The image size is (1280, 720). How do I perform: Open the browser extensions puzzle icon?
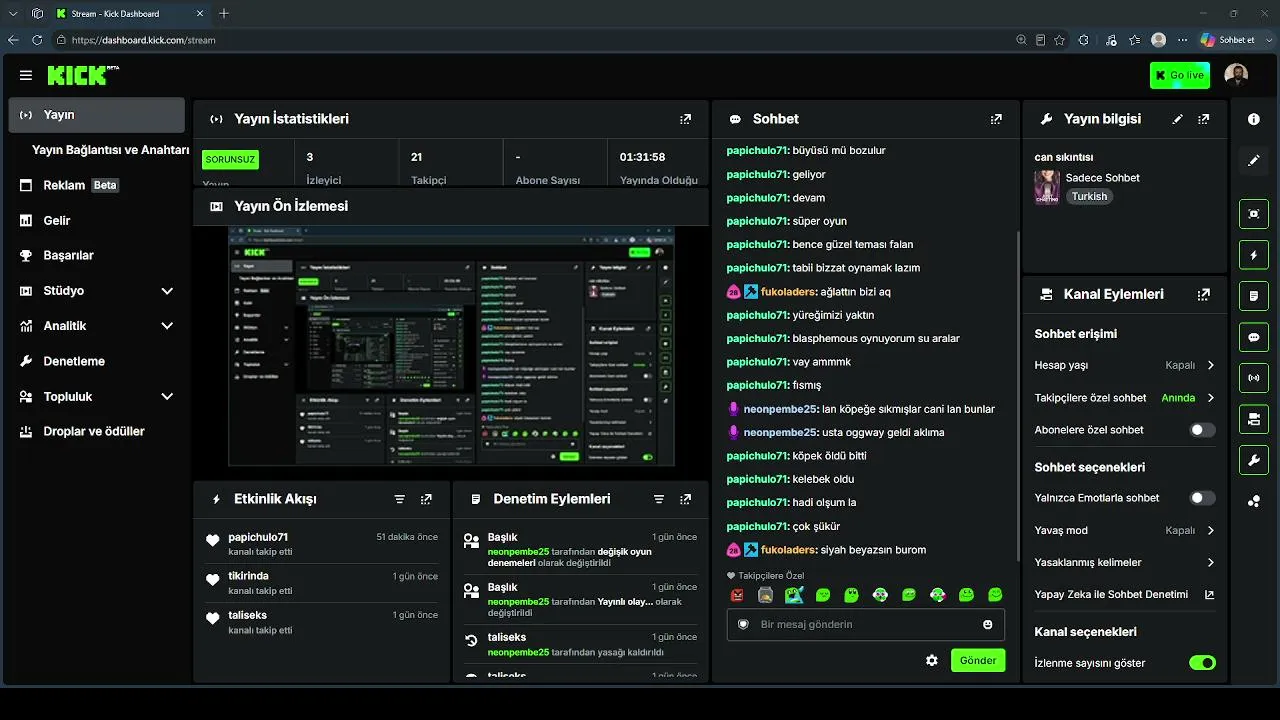(x=1084, y=40)
